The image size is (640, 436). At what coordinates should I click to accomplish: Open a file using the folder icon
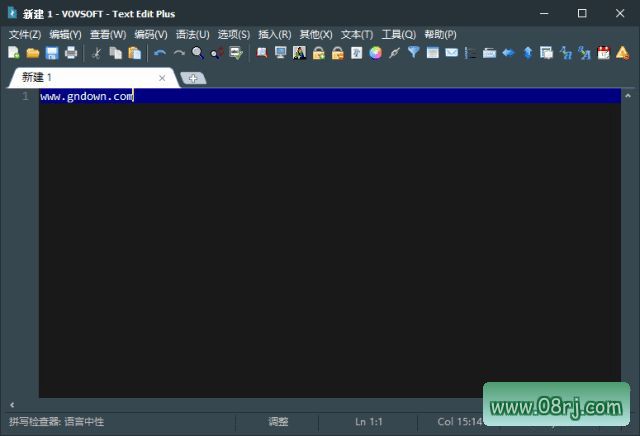click(x=33, y=53)
